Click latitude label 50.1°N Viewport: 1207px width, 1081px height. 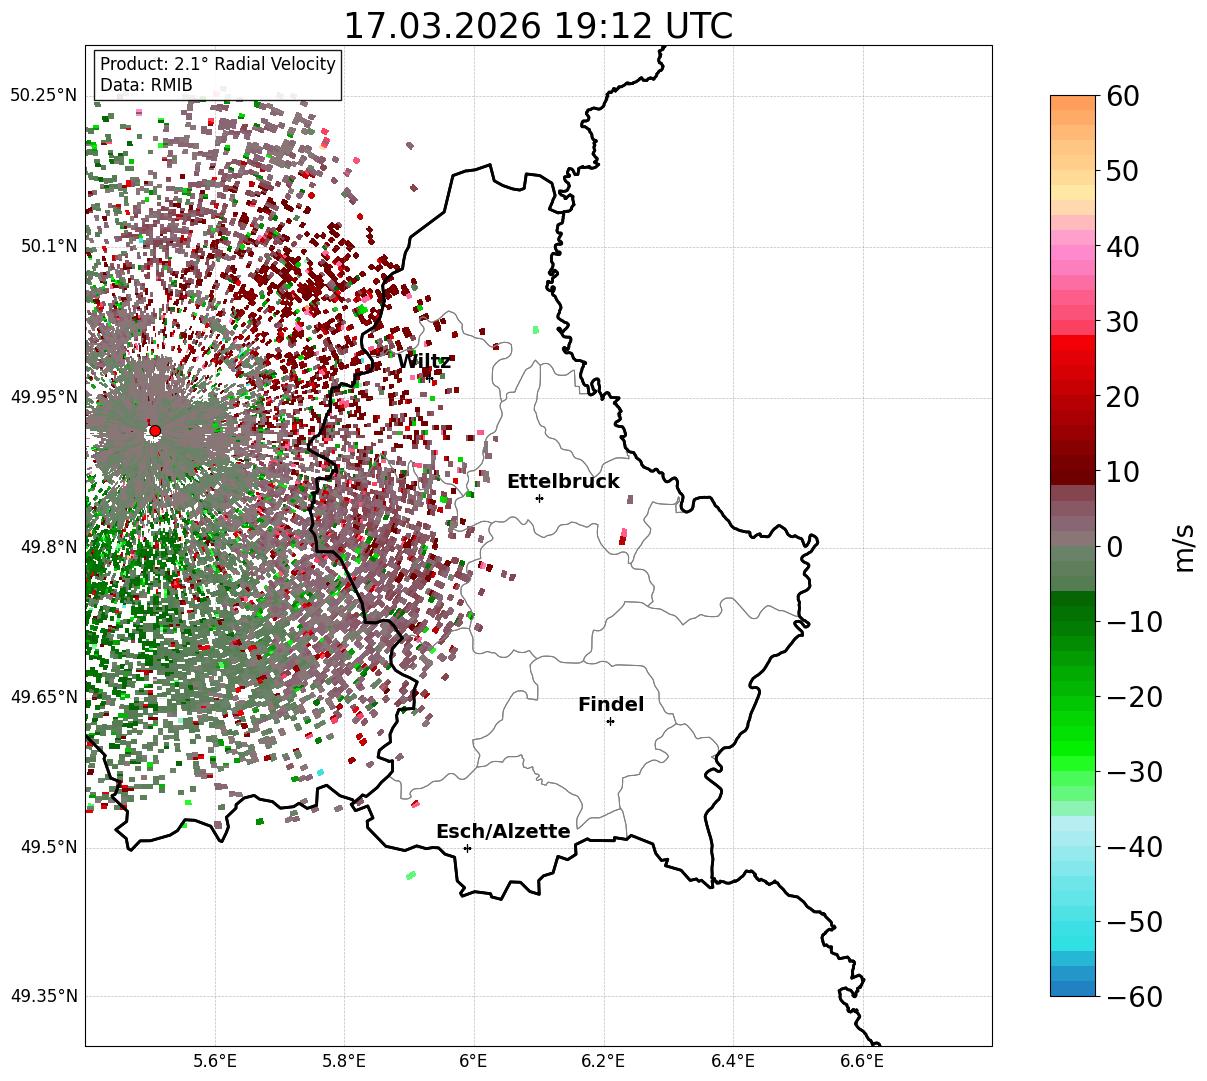[48, 246]
